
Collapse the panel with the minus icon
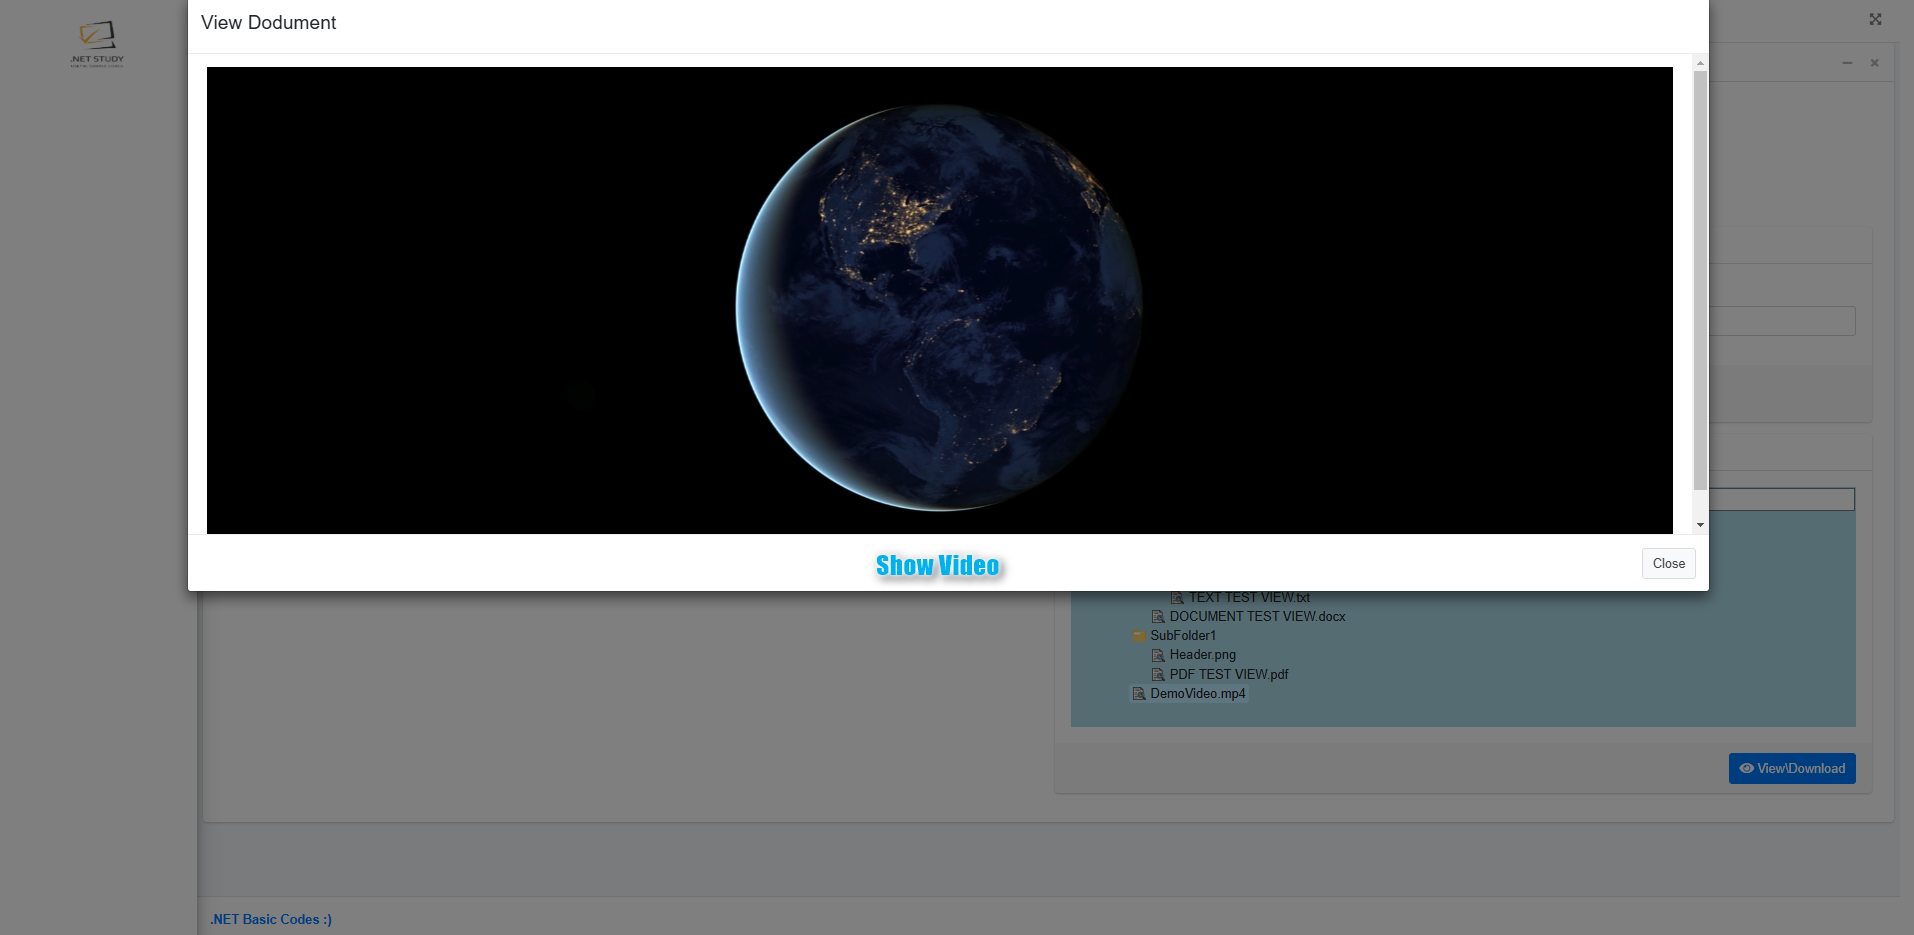(1847, 63)
